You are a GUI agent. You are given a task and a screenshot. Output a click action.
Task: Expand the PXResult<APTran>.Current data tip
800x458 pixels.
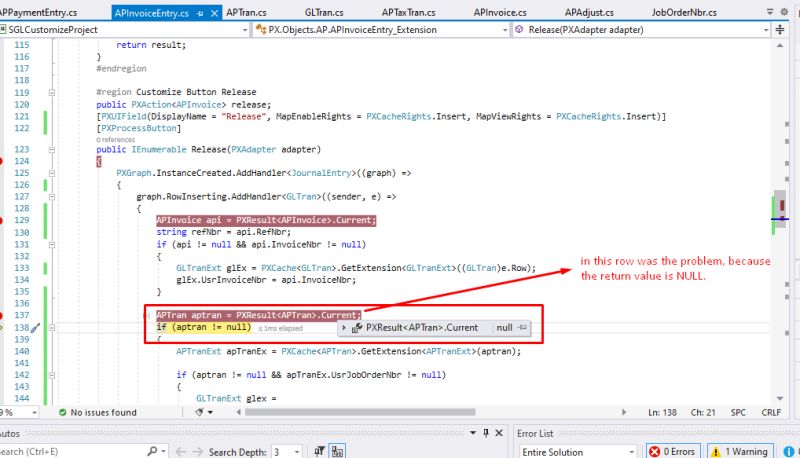343,328
